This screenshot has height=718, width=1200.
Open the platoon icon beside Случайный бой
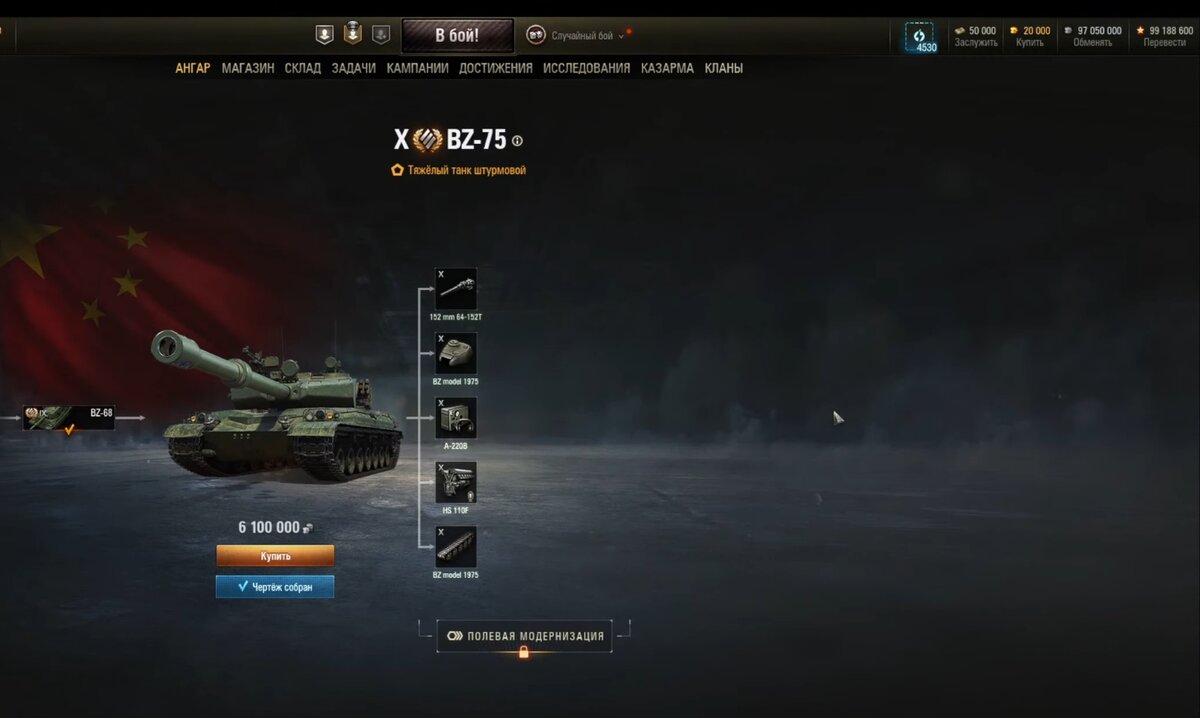pos(536,35)
